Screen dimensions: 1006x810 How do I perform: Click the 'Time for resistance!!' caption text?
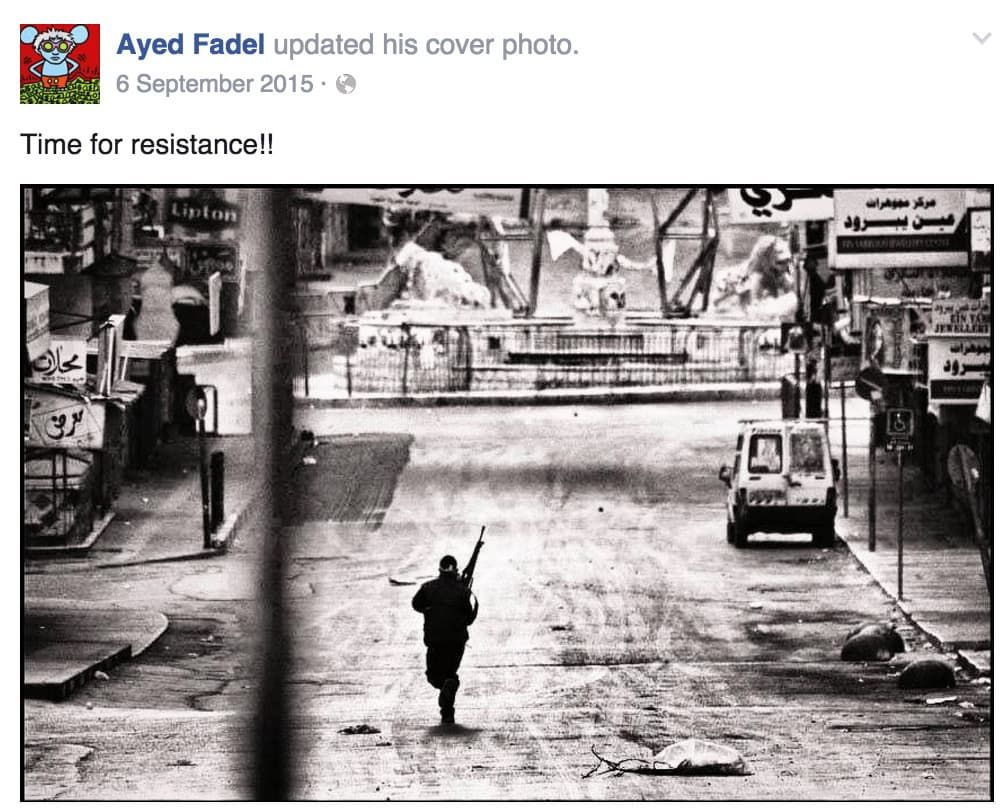(147, 144)
